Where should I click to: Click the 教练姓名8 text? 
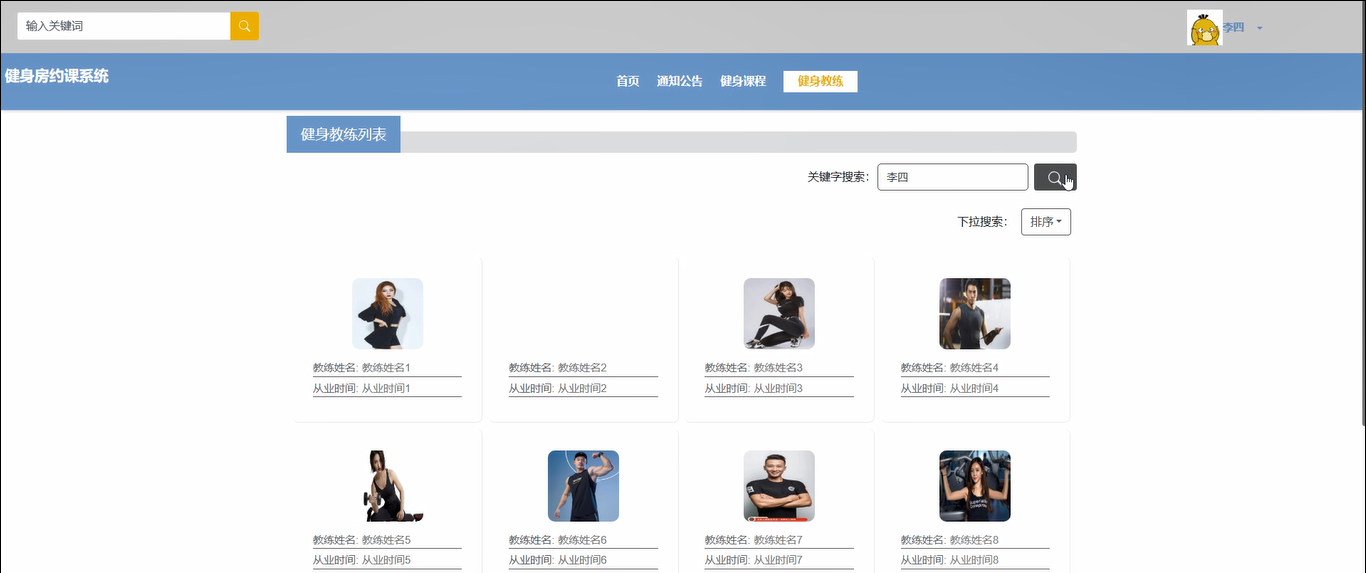[x=974, y=540]
